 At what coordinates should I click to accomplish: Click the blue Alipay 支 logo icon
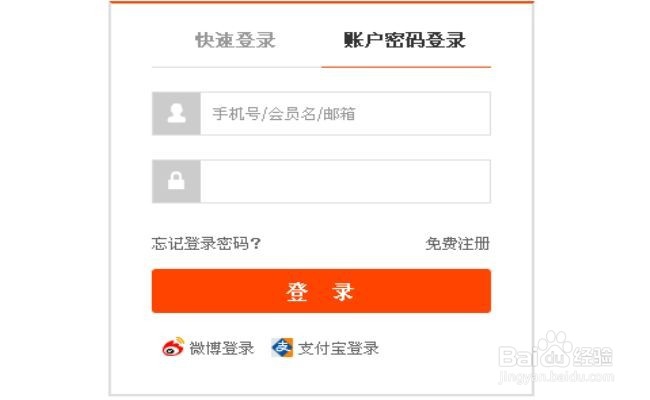click(x=282, y=347)
